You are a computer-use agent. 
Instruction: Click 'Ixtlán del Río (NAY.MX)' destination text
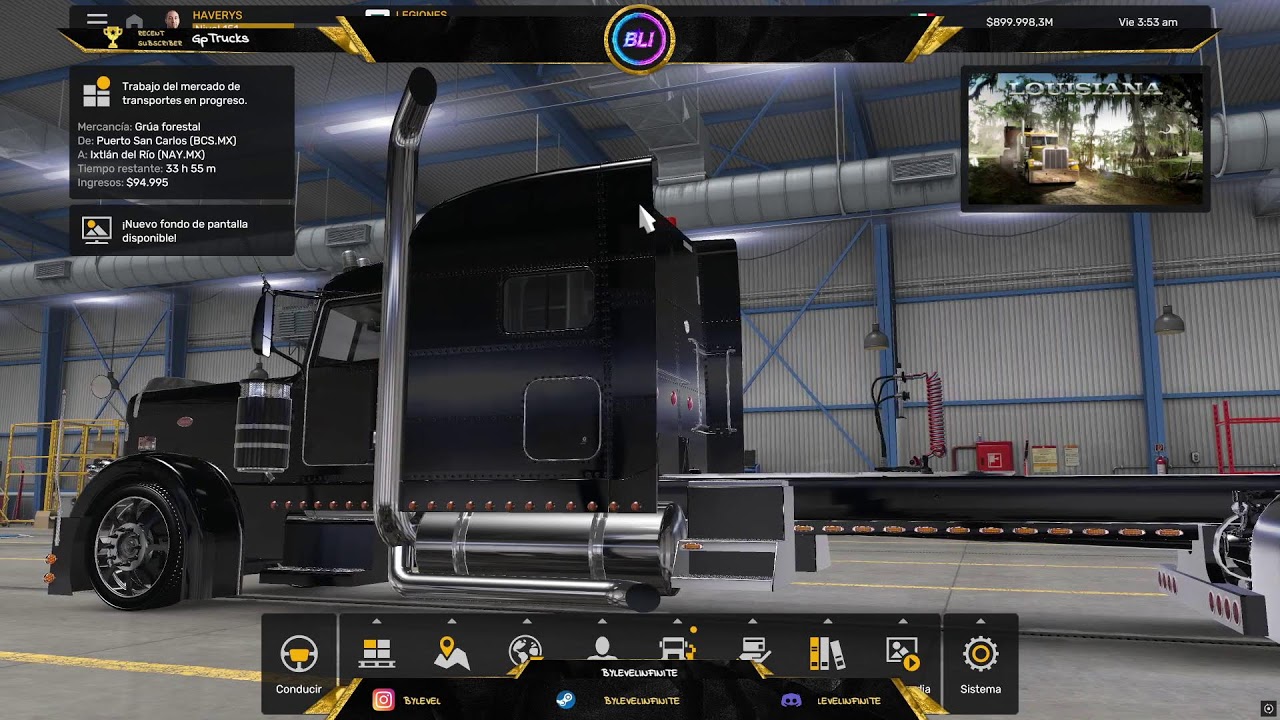click(x=147, y=155)
